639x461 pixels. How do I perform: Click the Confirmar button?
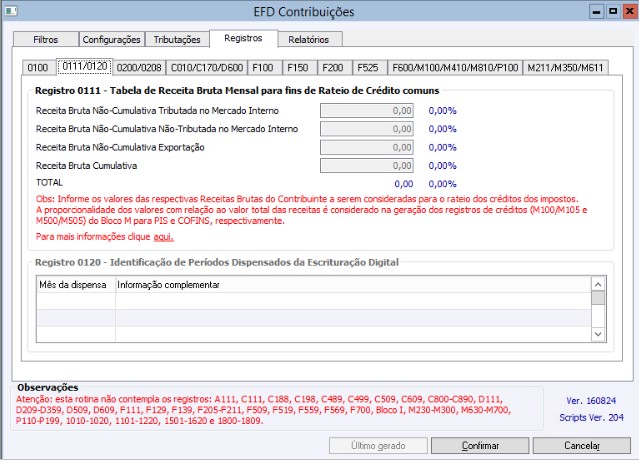pyautogui.click(x=480, y=446)
